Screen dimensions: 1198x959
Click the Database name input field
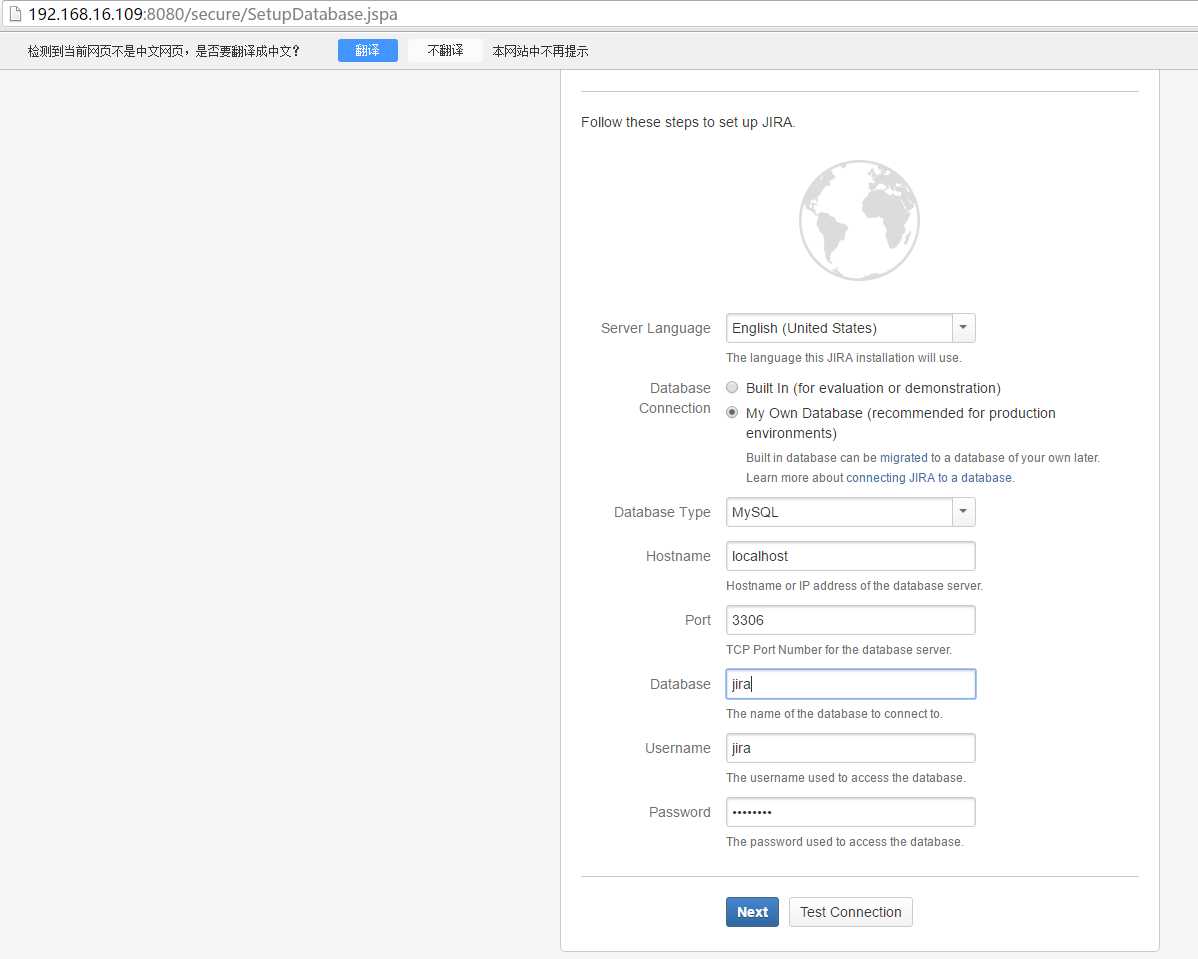[850, 684]
